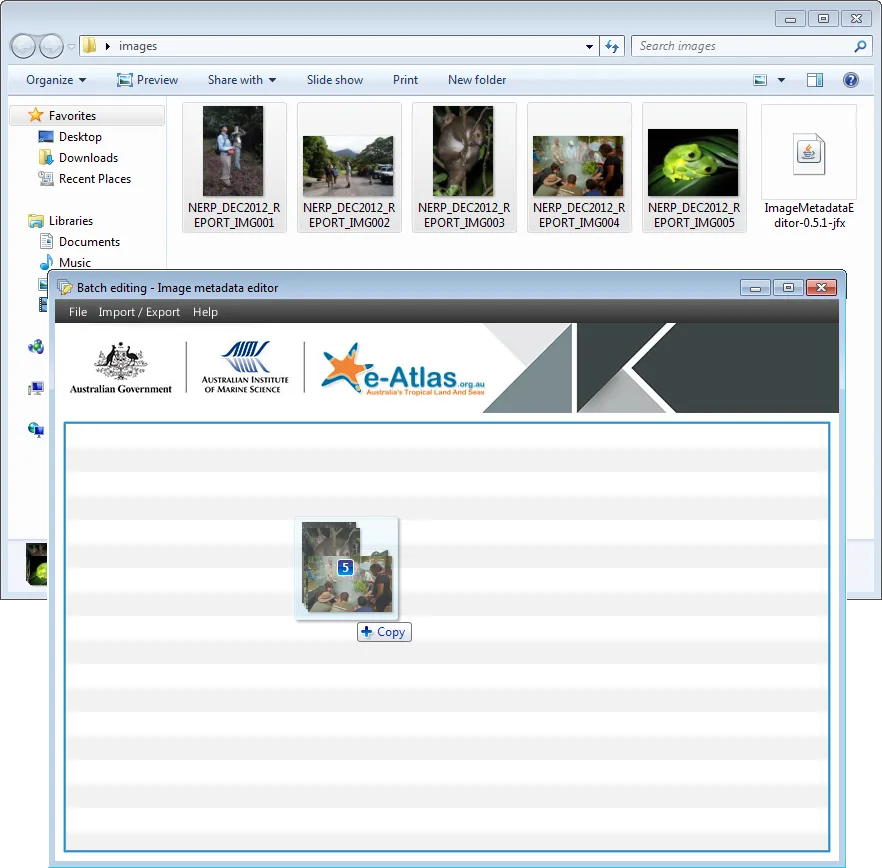Click the e-Atlas logo
The width and height of the screenshot is (882, 868).
(403, 369)
